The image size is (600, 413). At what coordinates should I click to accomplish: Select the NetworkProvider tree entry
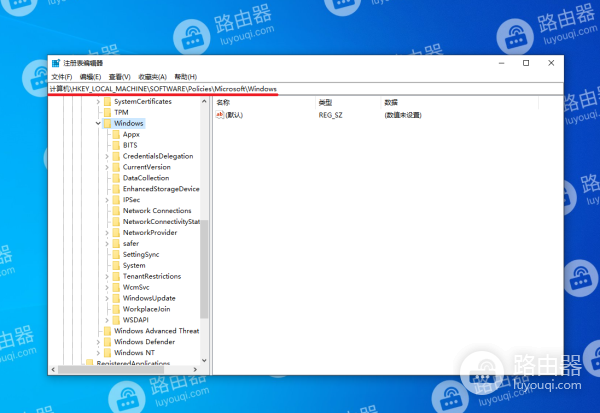tap(150, 233)
